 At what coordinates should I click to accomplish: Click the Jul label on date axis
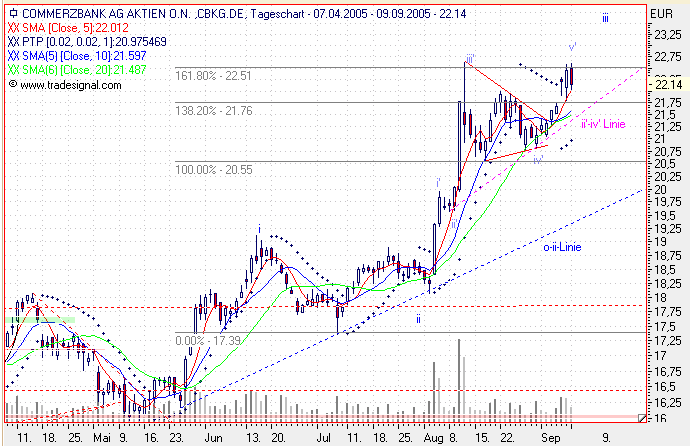[x=323, y=438]
